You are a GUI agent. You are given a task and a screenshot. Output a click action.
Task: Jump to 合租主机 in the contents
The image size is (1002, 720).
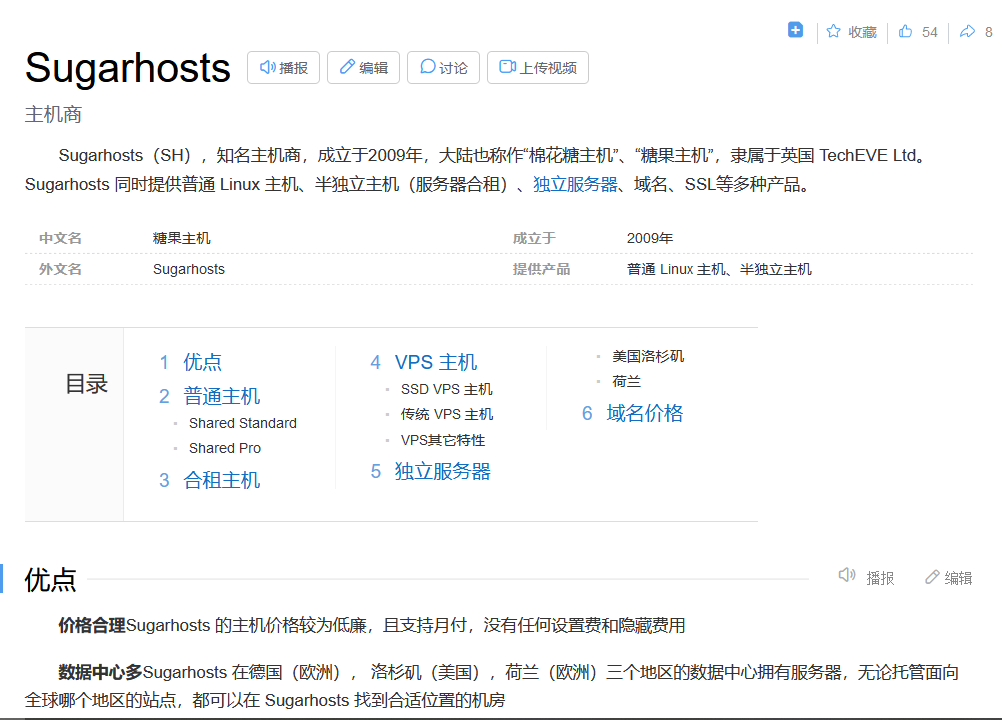coord(221,480)
